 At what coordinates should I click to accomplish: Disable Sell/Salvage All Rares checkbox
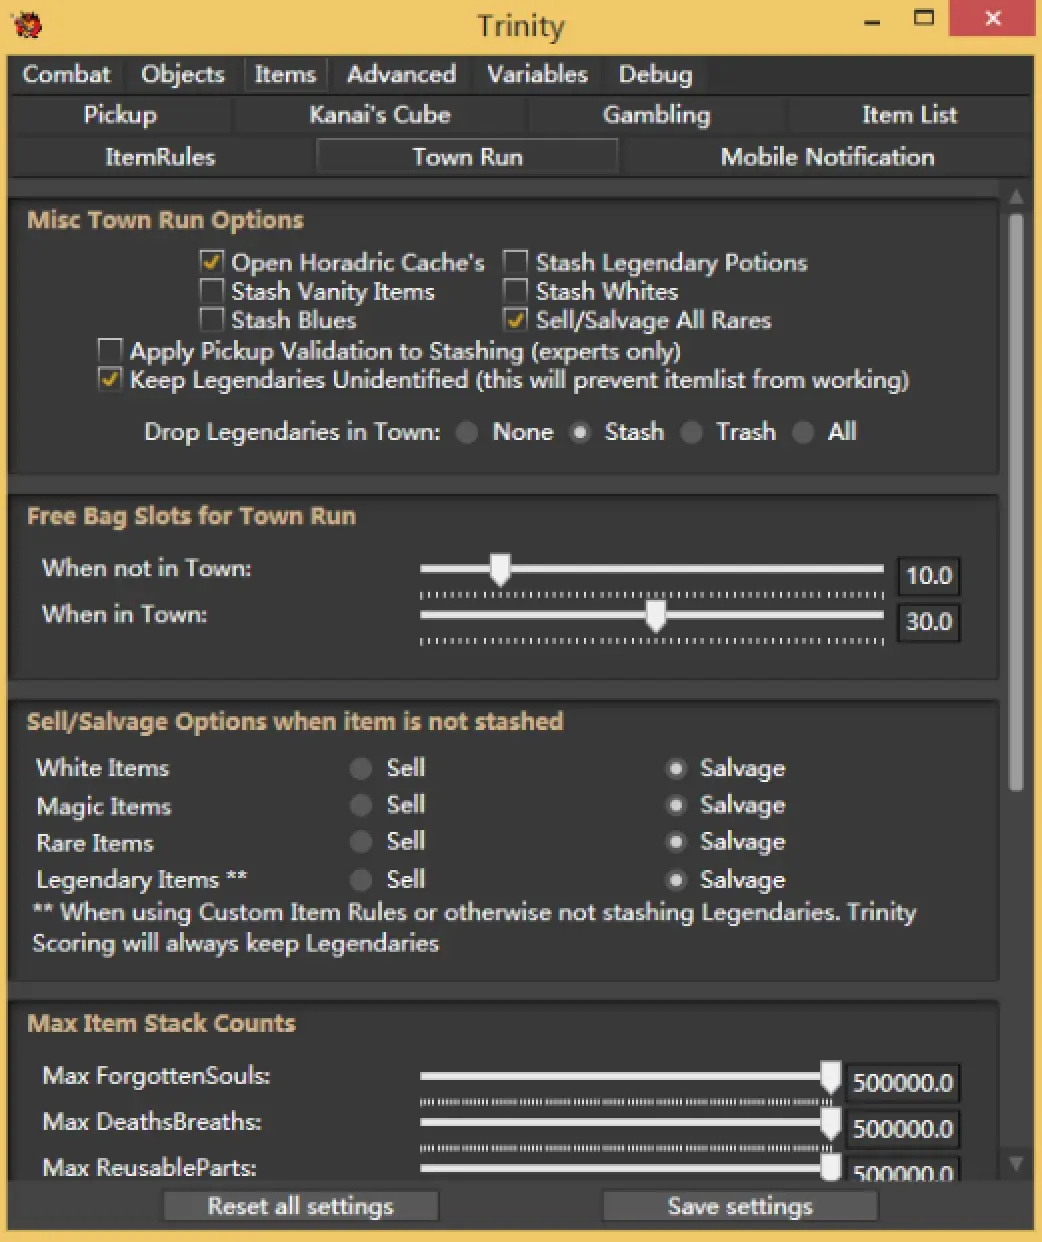pos(516,321)
